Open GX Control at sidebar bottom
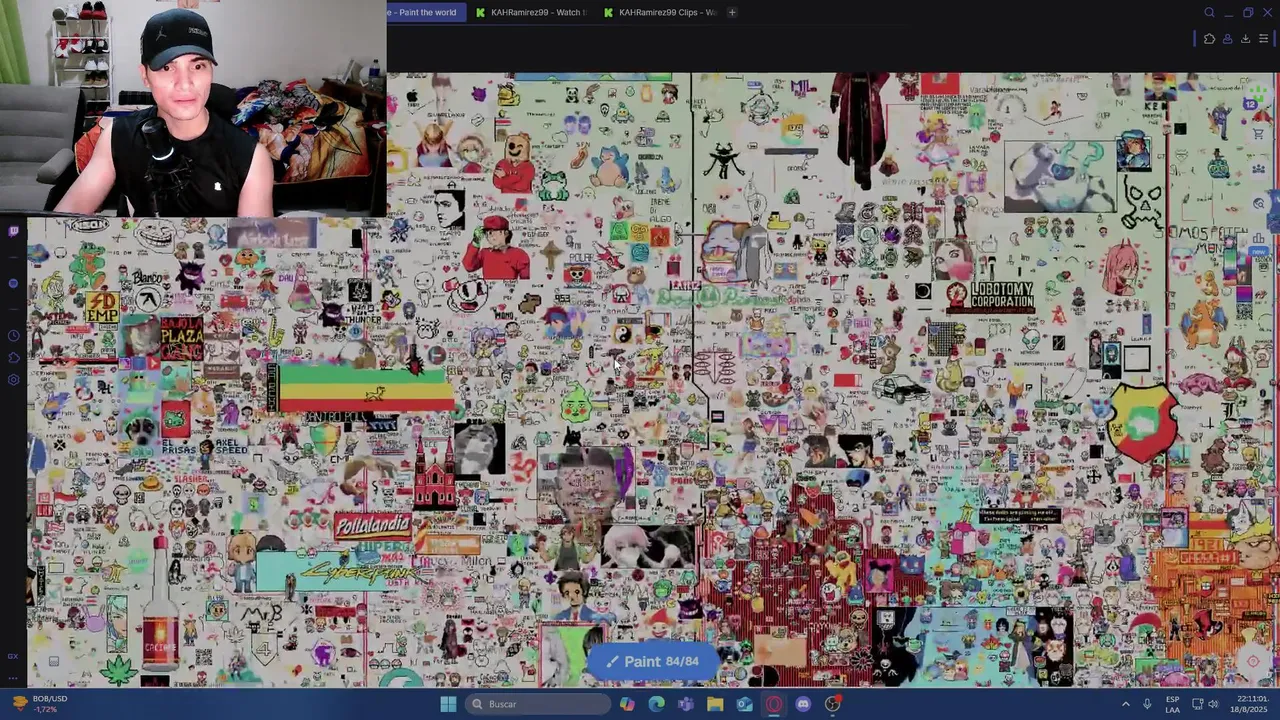The image size is (1280, 720). pyautogui.click(x=13, y=656)
